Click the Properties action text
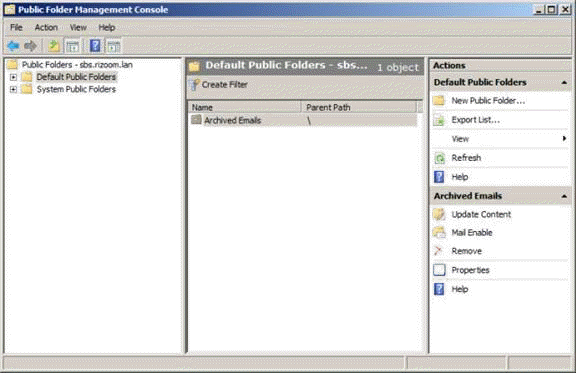576x373 pixels. (471, 270)
